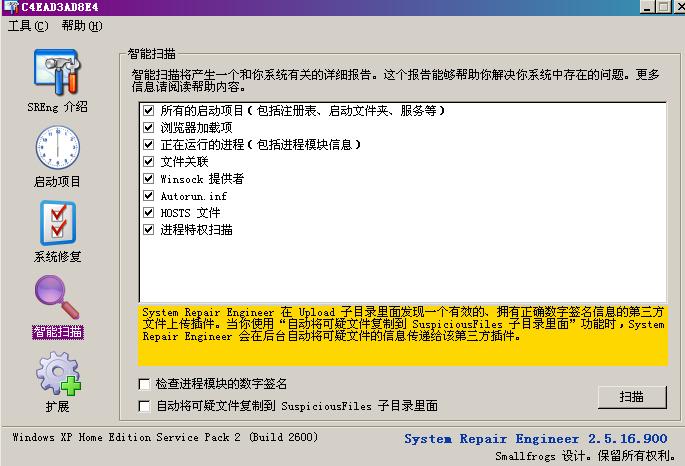Screen dimensions: 685x466
Task: Click the Smallfrogs 设计 copyright text
Action: pyautogui.click(x=586, y=456)
